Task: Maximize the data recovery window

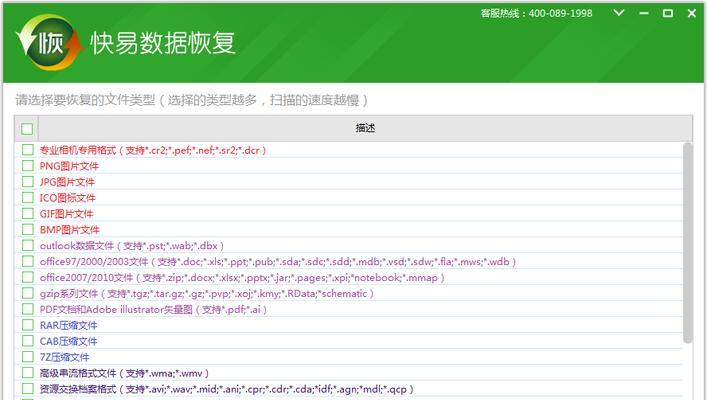Action: pos(668,14)
